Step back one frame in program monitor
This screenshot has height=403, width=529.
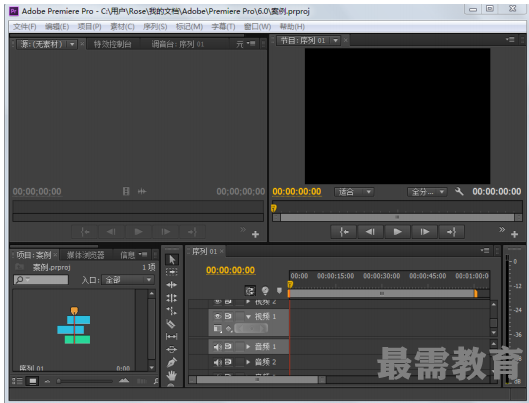pyautogui.click(x=370, y=232)
